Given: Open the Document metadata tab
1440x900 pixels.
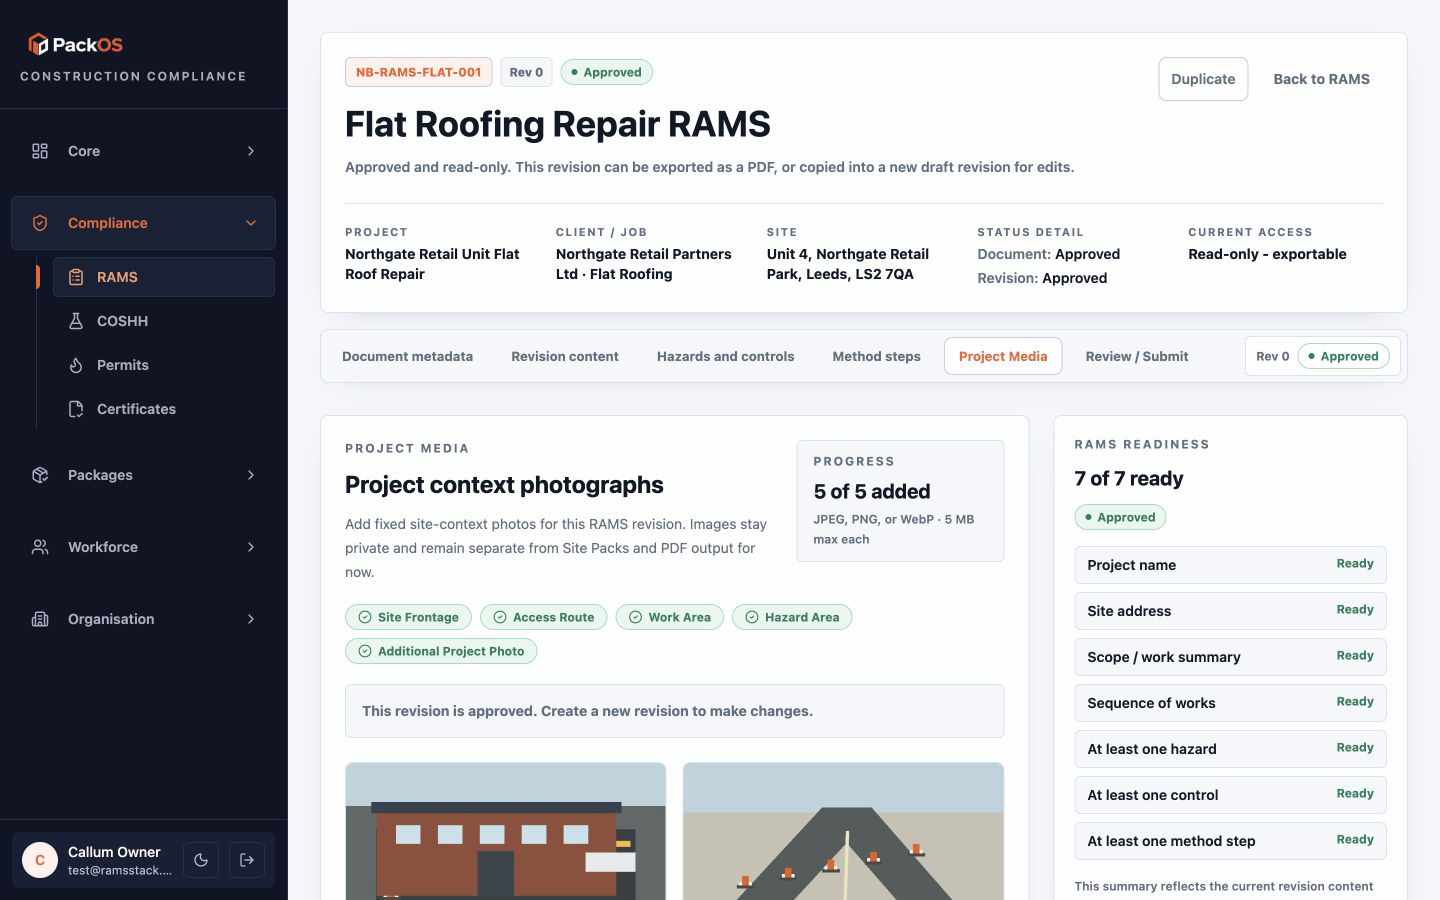Looking at the screenshot, I should [x=407, y=356].
